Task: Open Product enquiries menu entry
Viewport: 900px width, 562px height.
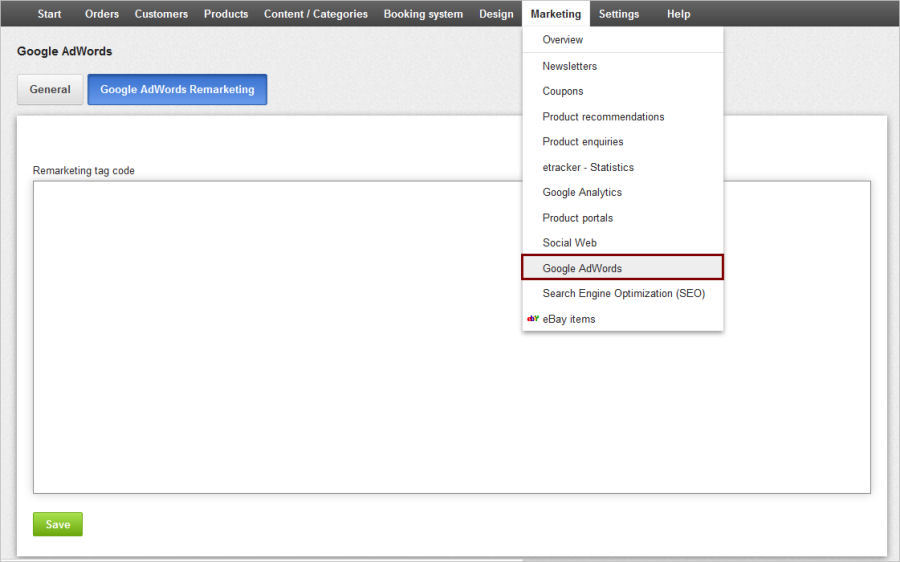Action: pyautogui.click(x=623, y=142)
